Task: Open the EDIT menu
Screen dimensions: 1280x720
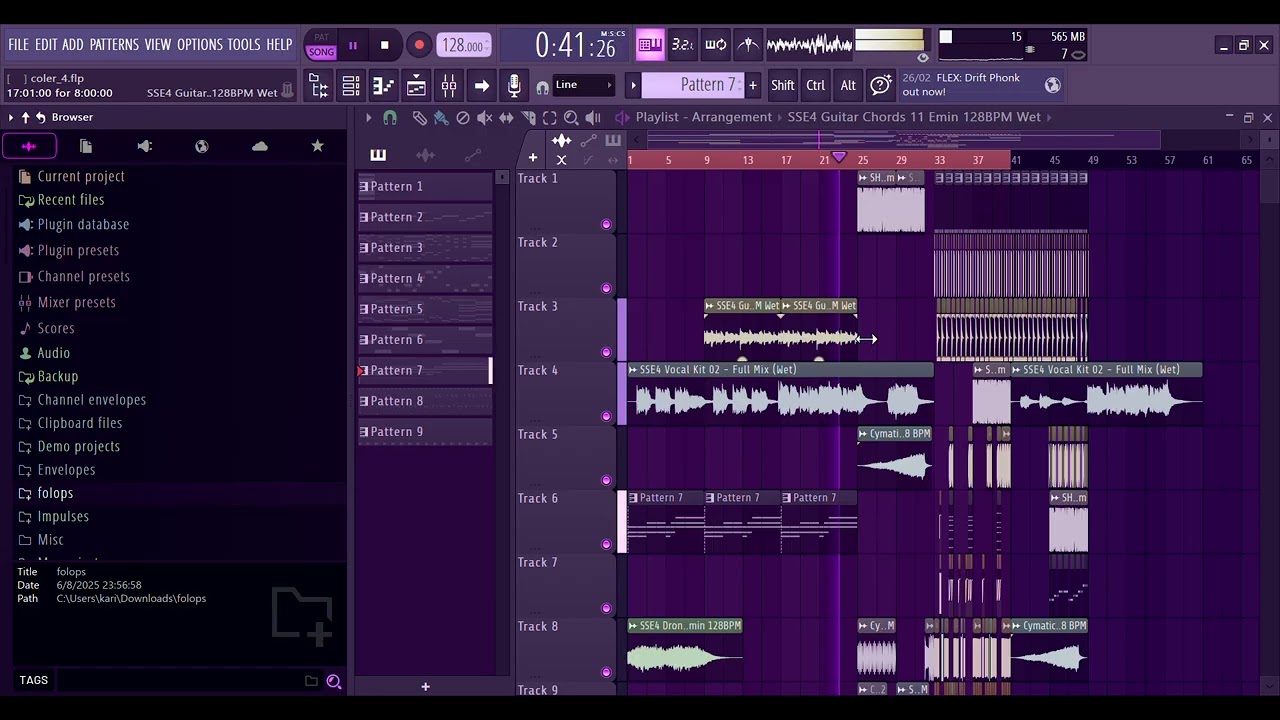Action: click(46, 45)
